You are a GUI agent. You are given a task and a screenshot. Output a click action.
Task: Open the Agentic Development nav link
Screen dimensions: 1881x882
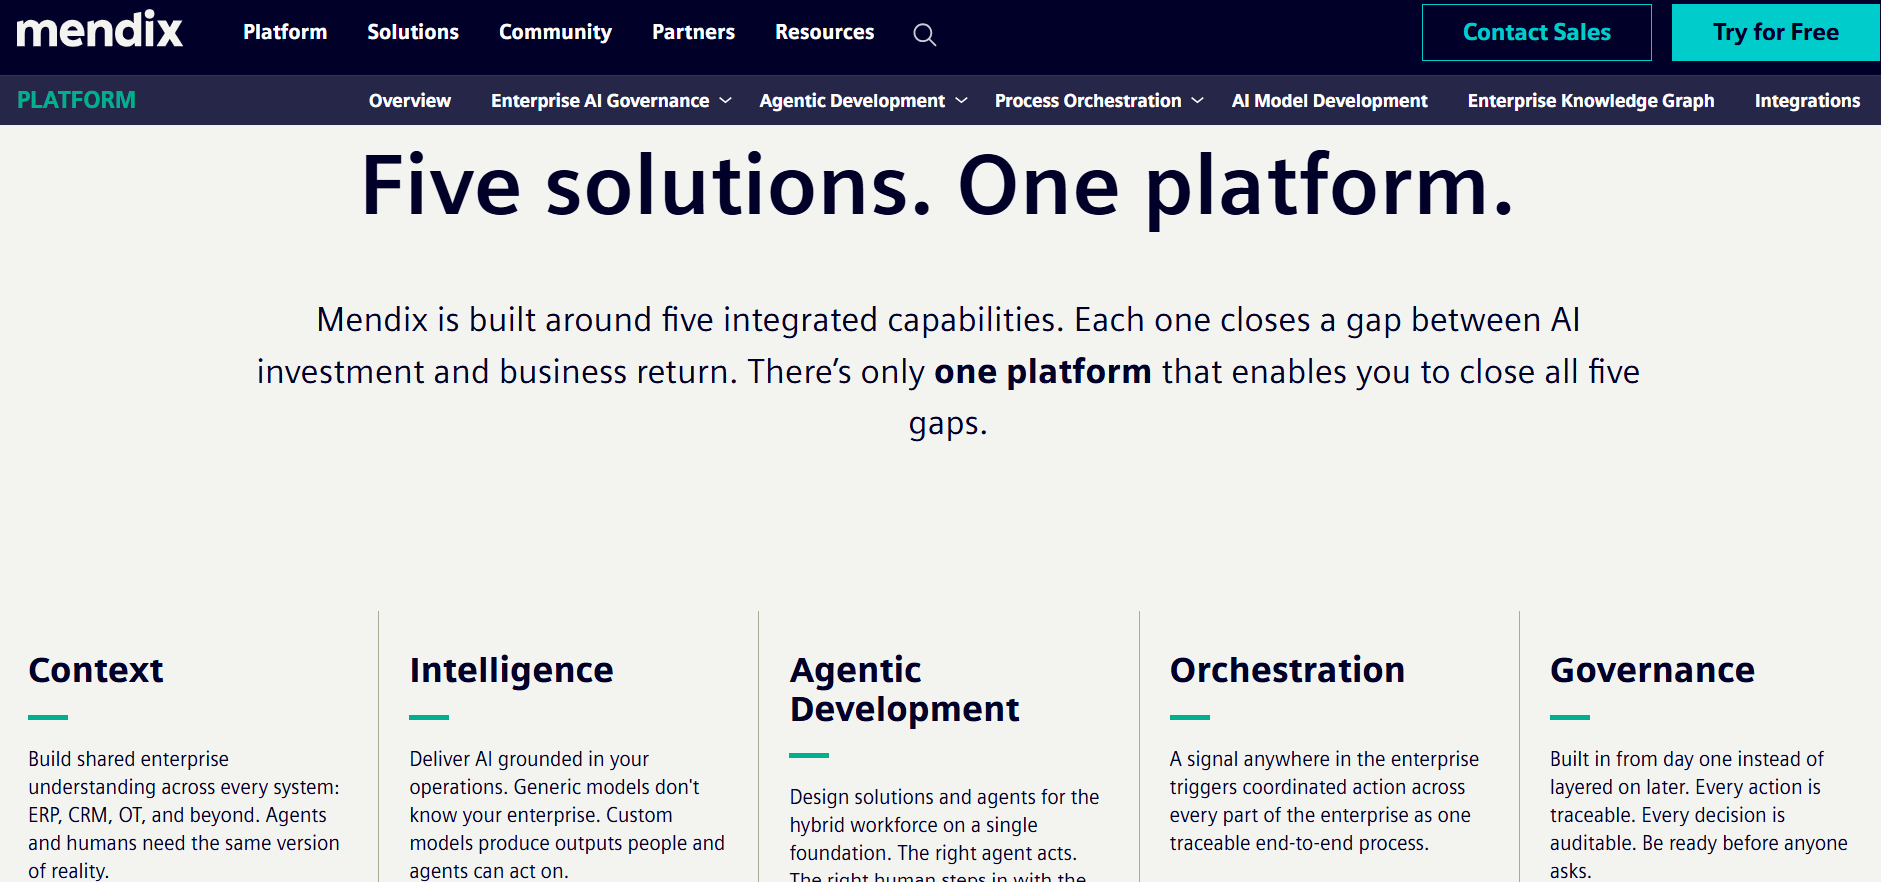(852, 101)
